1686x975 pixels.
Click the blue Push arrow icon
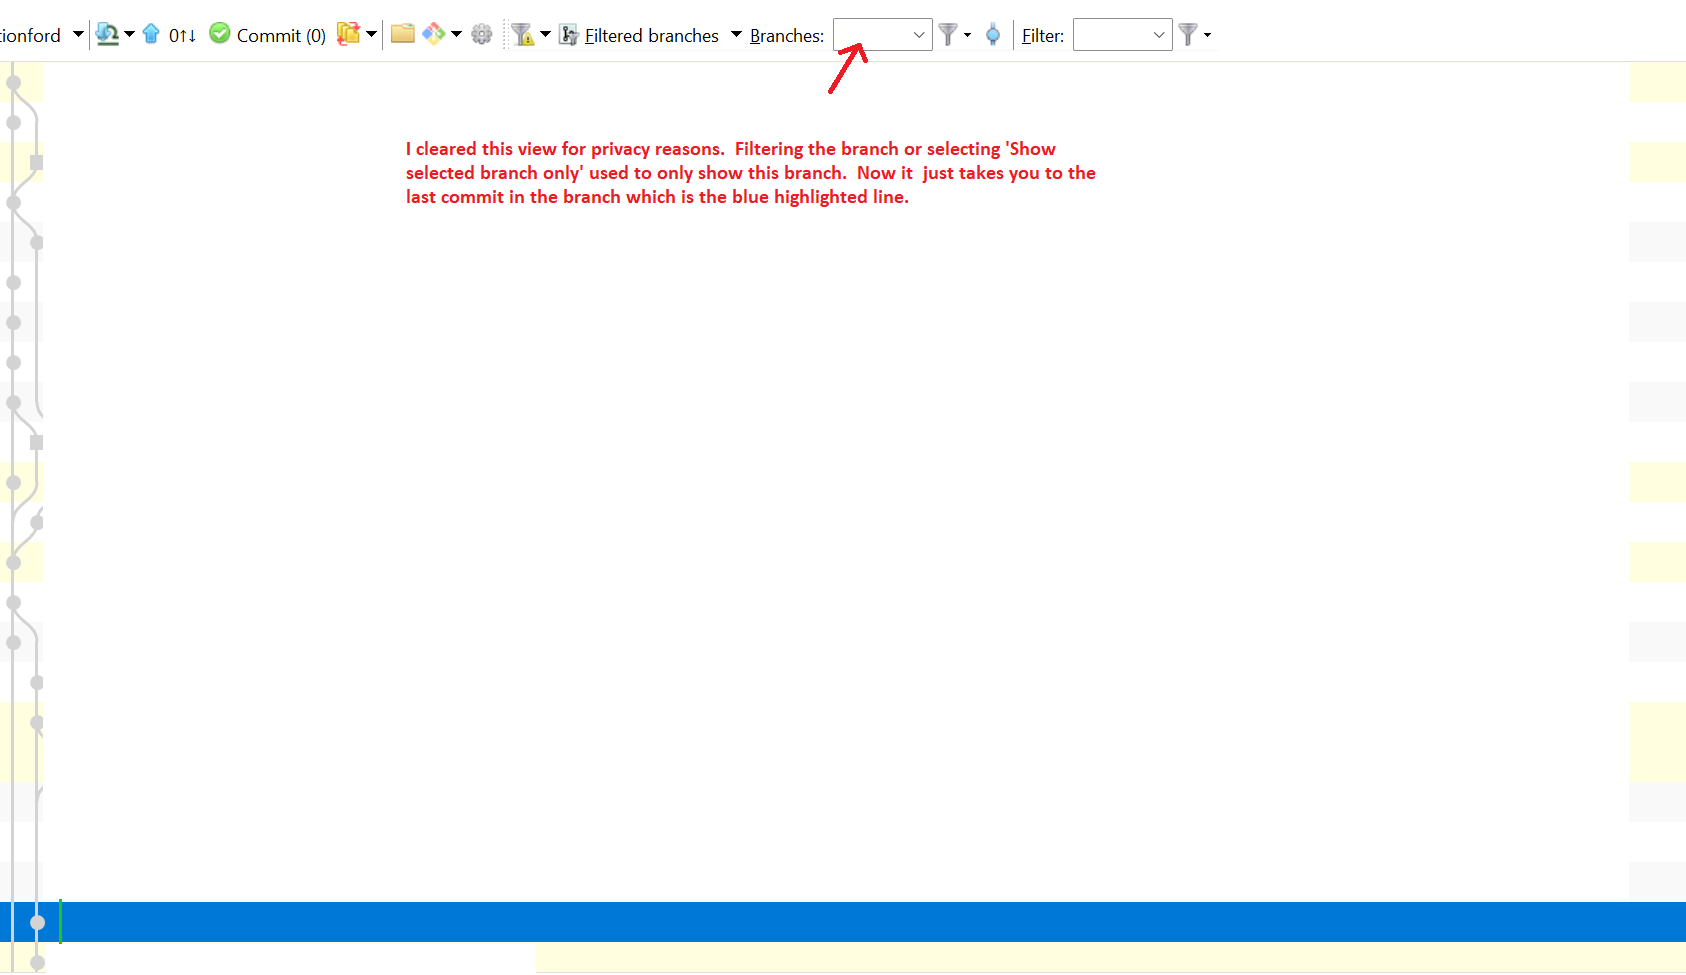pos(151,34)
